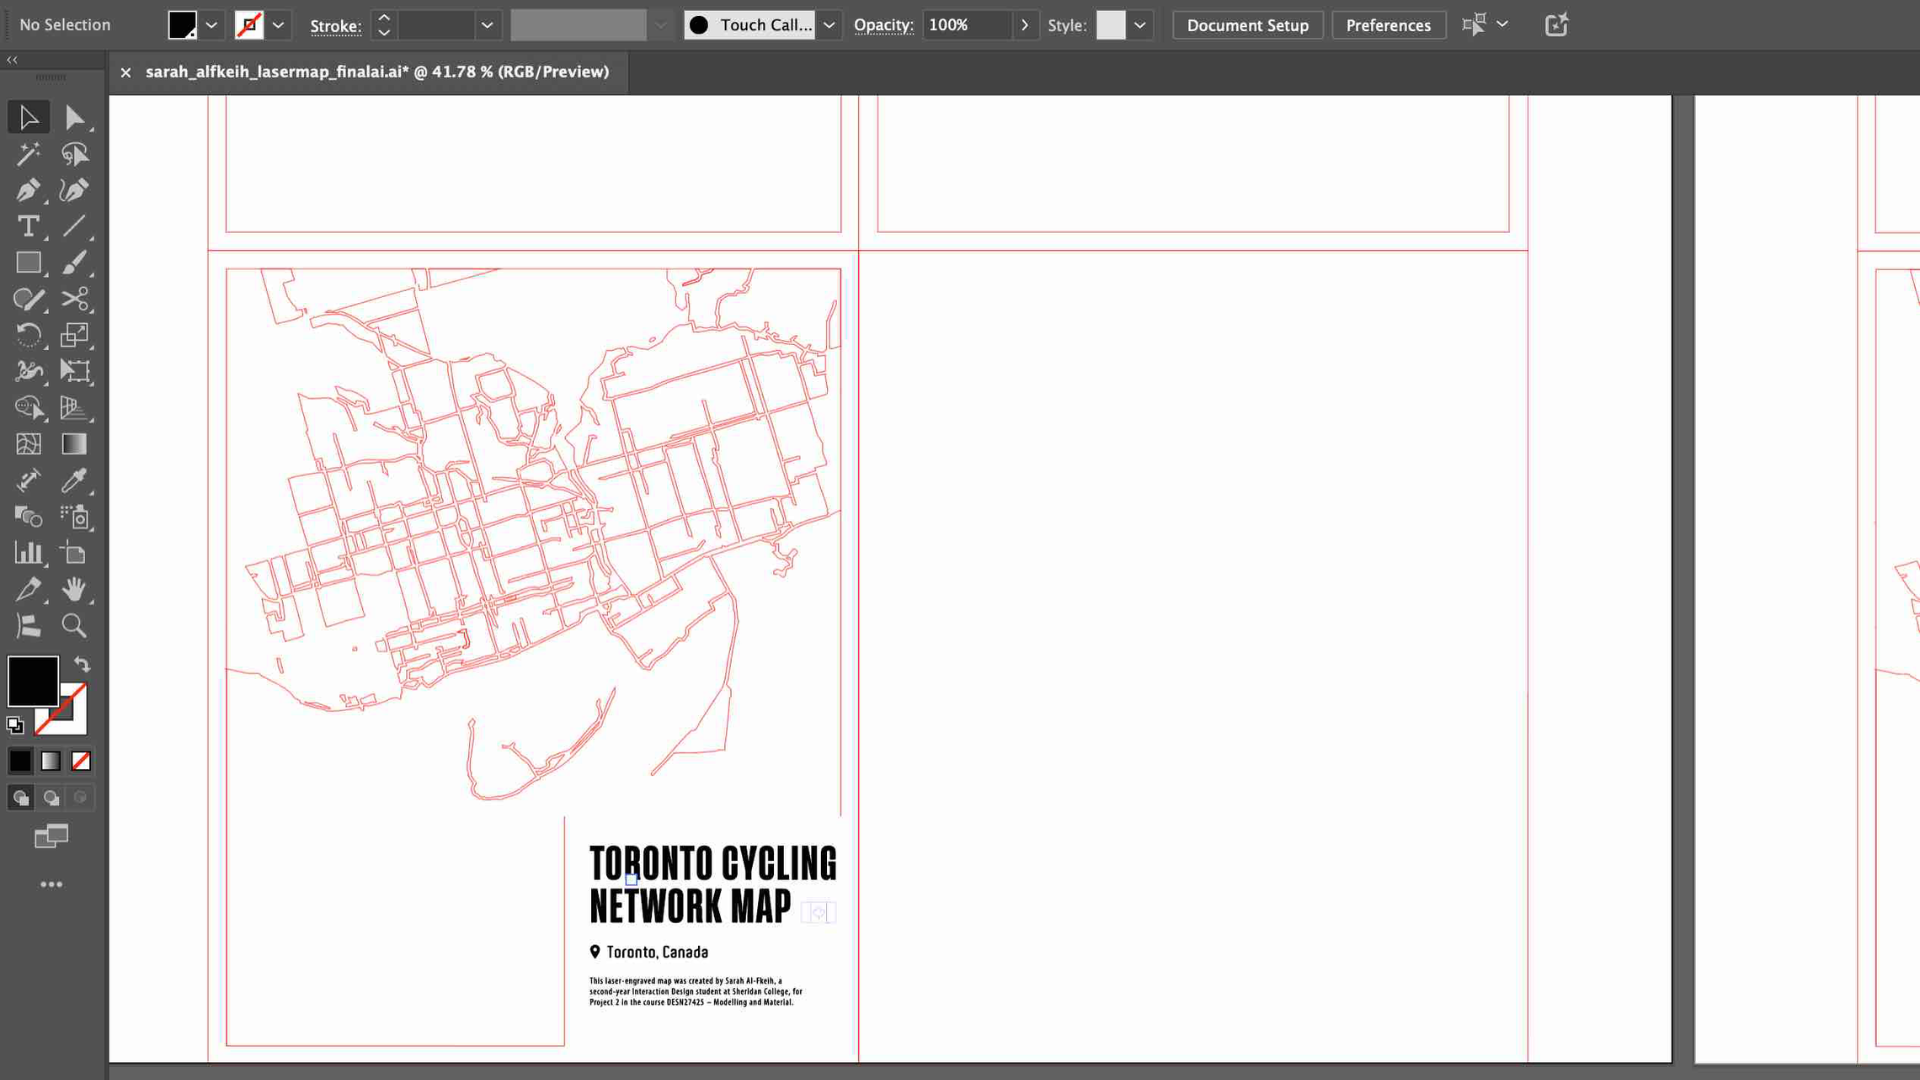This screenshot has height=1080, width=1920.
Task: Pick the Rotate tool
Action: 29,335
